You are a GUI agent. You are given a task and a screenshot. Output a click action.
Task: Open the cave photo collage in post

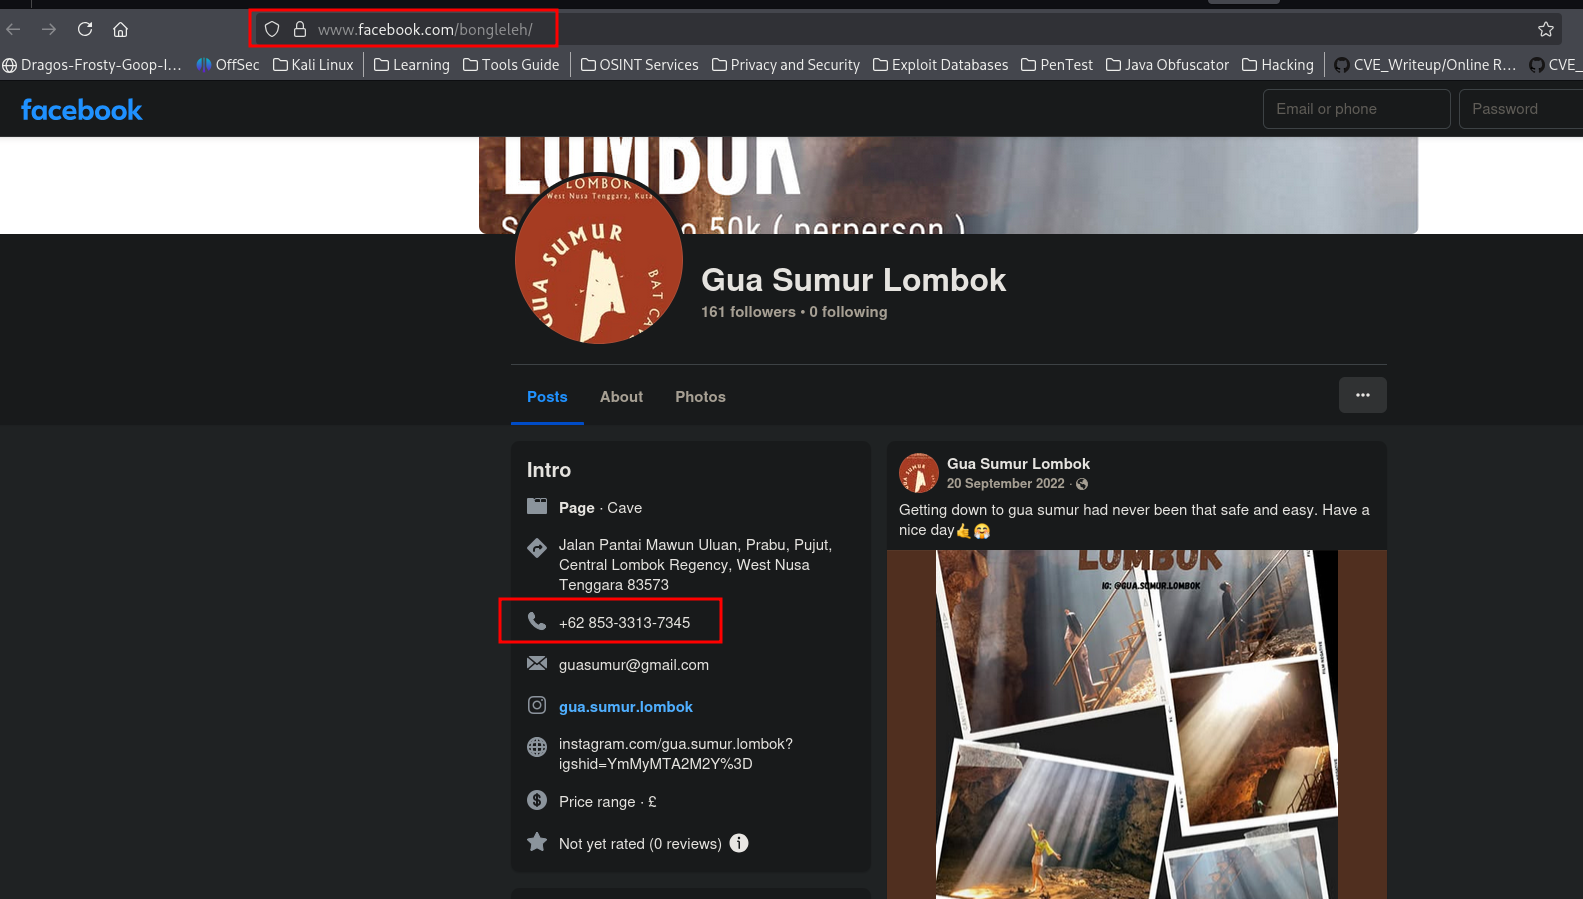pyautogui.click(x=1136, y=724)
